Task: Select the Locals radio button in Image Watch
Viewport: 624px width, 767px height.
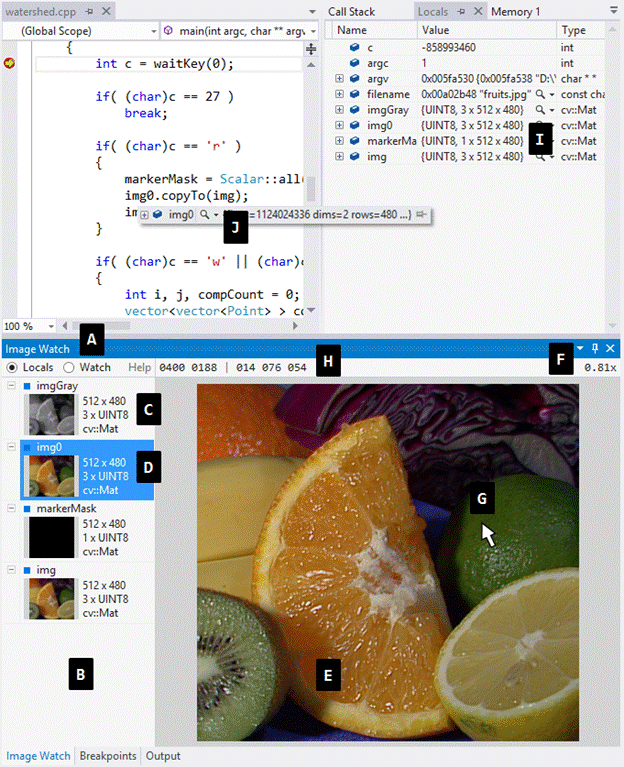Action: 12,367
